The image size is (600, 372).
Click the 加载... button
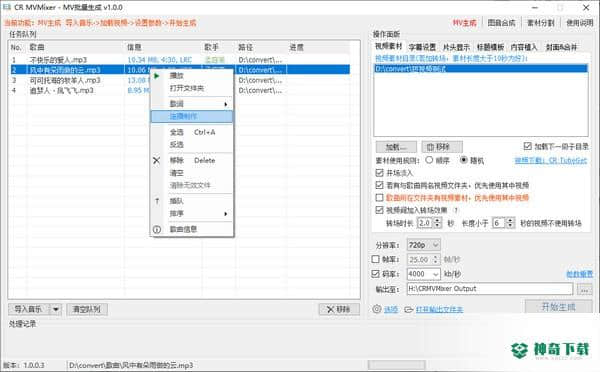[x=396, y=147]
